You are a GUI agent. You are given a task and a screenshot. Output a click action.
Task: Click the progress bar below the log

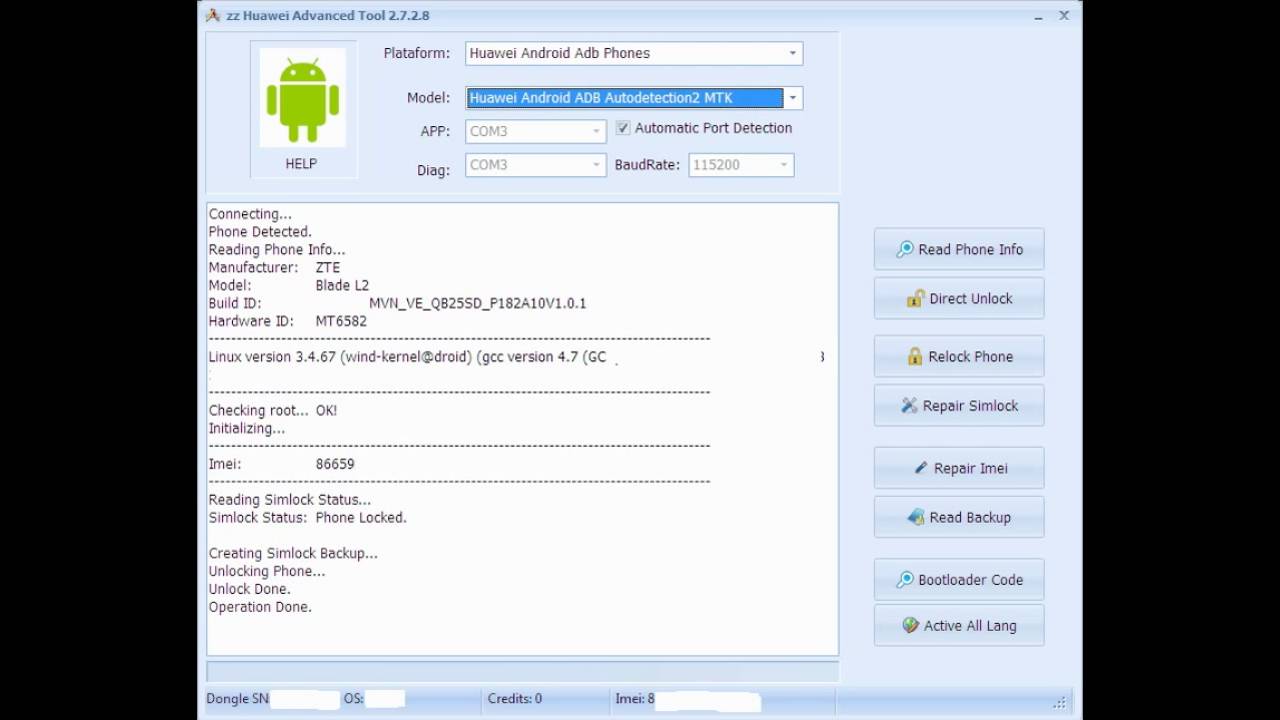click(x=522, y=670)
